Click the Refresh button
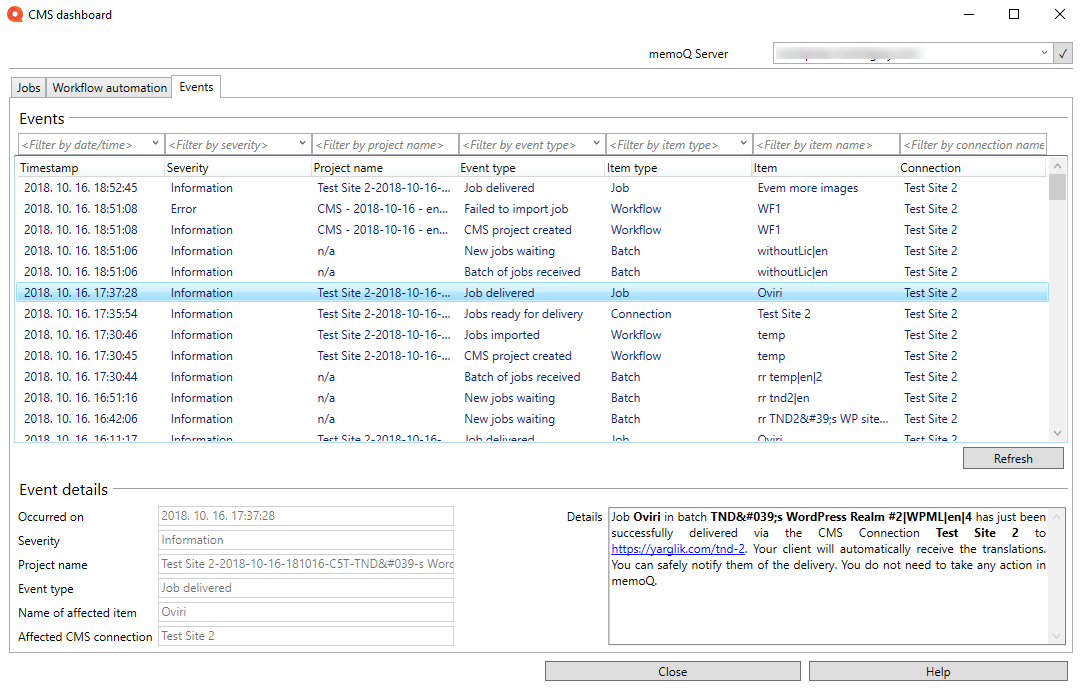1083x691 pixels. pos(1013,457)
